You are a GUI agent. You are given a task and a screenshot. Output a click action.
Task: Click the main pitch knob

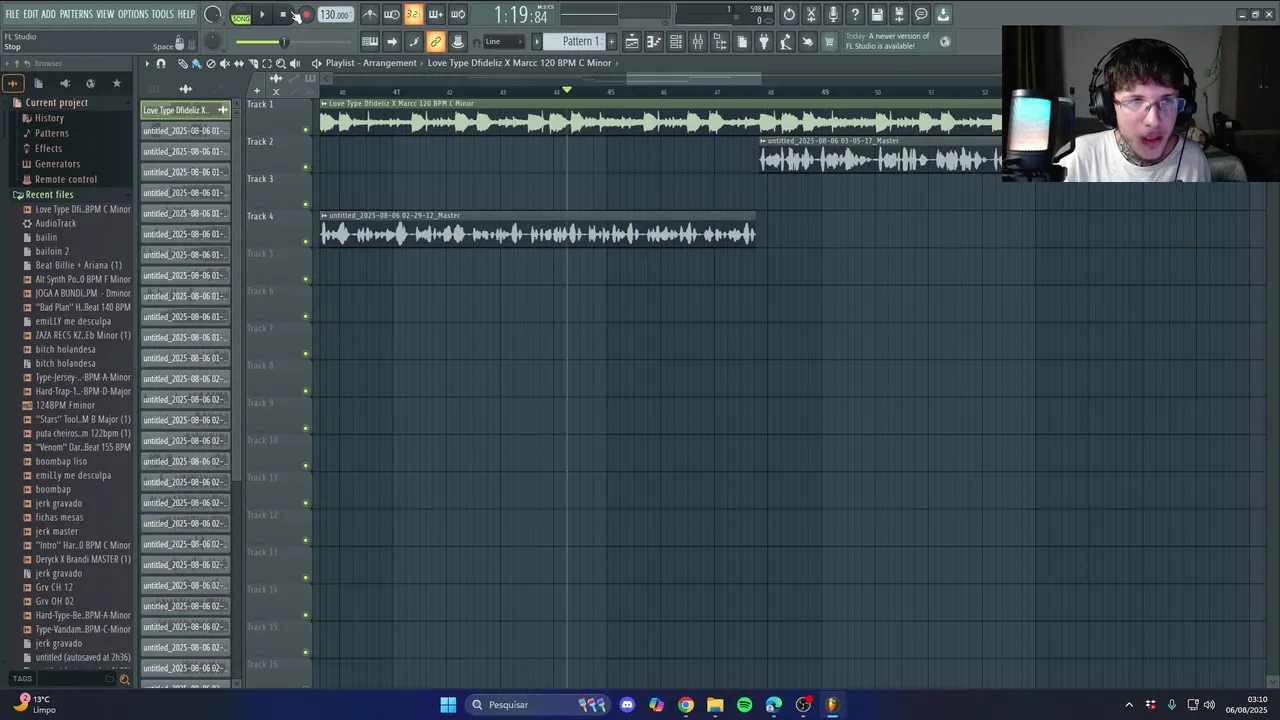pos(212,42)
